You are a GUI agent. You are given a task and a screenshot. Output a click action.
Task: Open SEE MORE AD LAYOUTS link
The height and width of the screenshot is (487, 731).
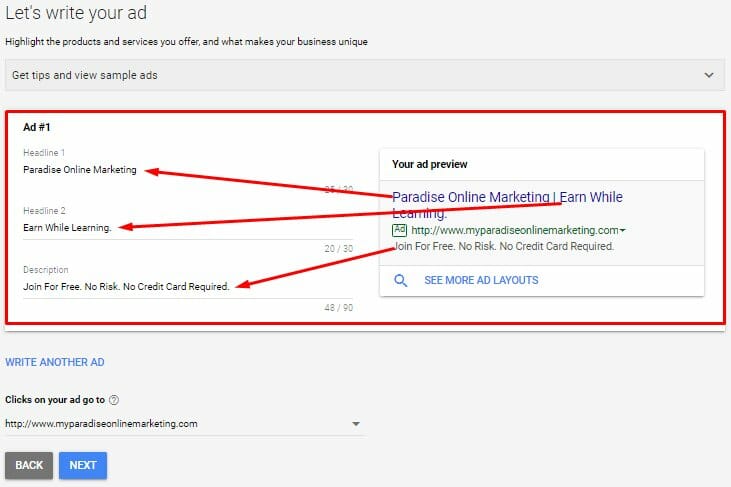click(x=481, y=280)
